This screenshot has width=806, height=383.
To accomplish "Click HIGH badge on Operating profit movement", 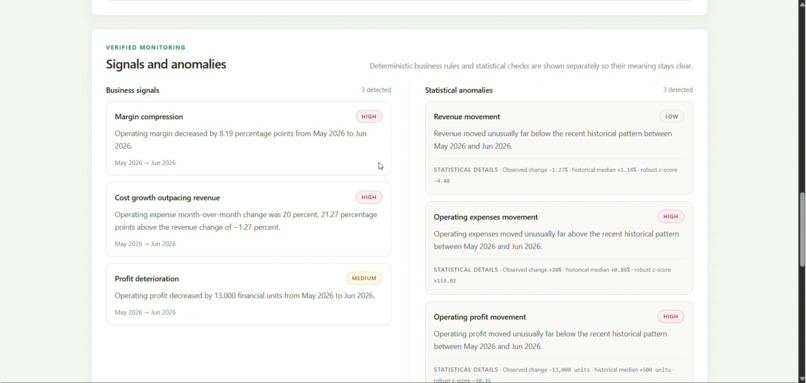I will (670, 317).
